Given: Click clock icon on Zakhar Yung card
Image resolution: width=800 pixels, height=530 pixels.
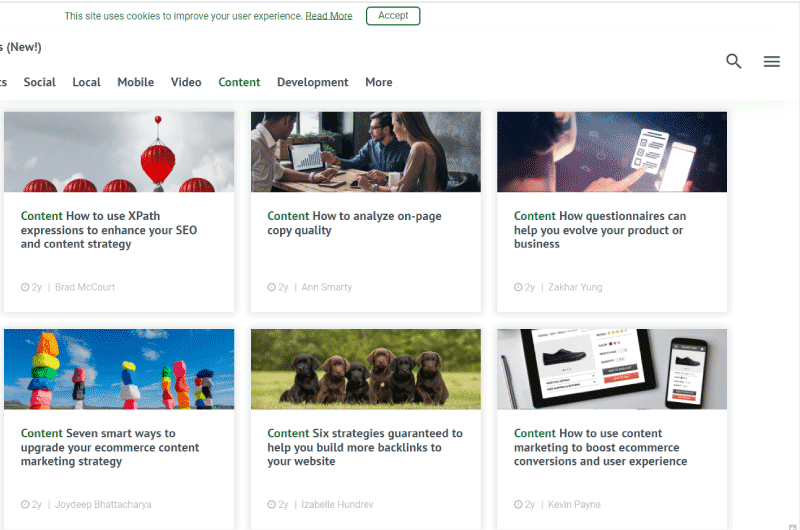Looking at the screenshot, I should tap(518, 287).
